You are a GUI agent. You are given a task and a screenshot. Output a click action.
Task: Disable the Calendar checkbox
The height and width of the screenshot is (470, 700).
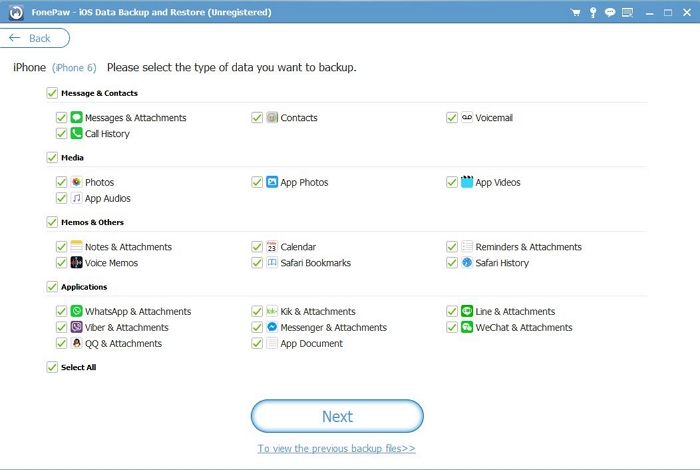click(257, 246)
